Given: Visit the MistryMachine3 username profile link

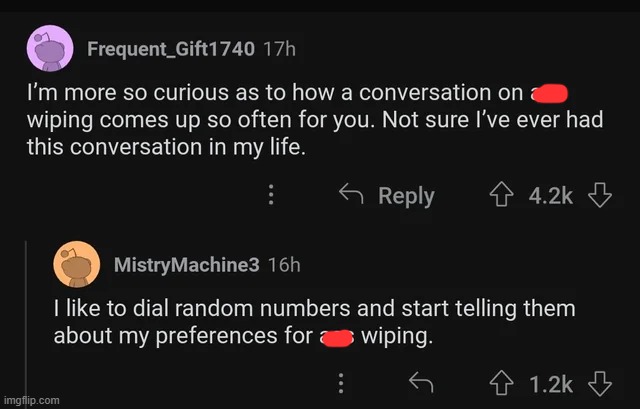Looking at the screenshot, I should click(187, 265).
